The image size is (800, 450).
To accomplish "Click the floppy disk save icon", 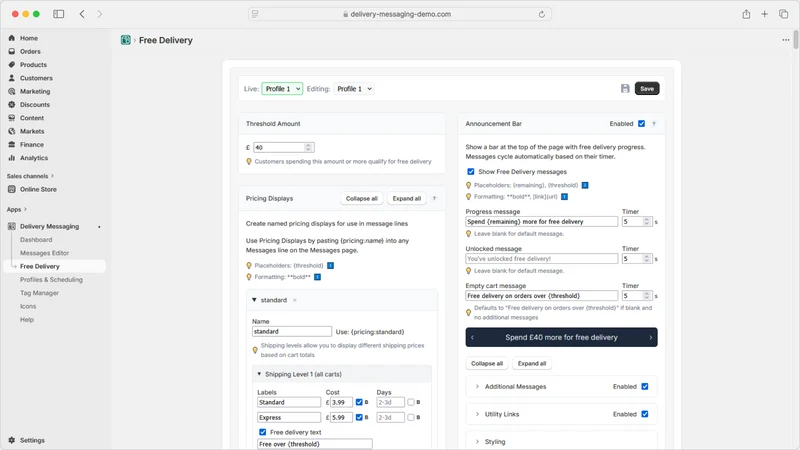I will pyautogui.click(x=625, y=88).
